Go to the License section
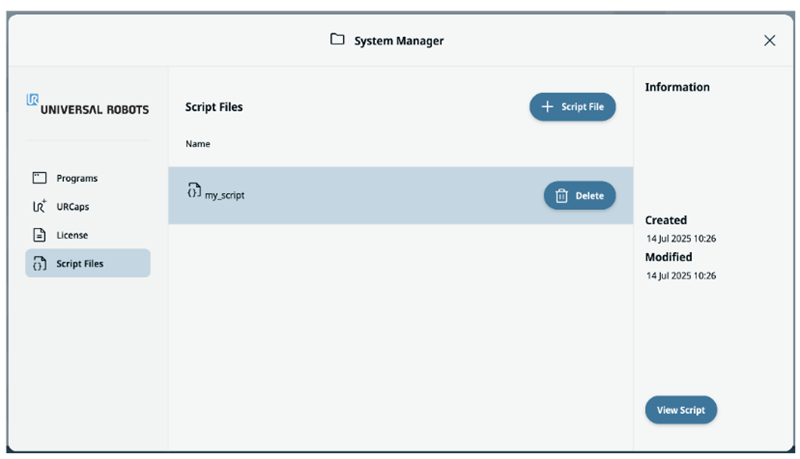Image resolution: width=800 pixels, height=459 pixels. coord(71,236)
